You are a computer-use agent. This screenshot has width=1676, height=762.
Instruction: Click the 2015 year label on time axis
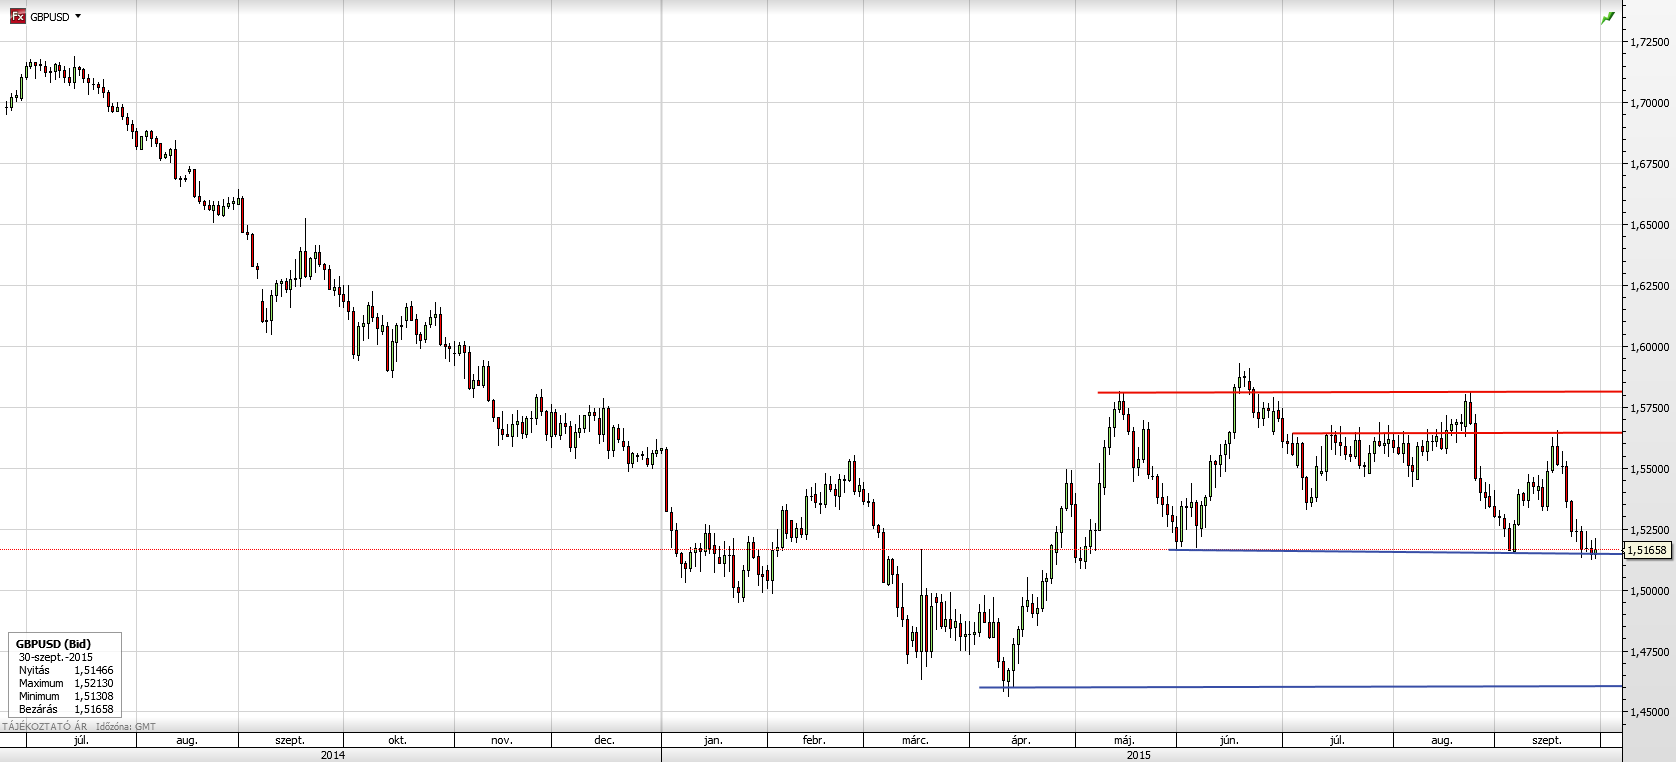tap(1138, 755)
